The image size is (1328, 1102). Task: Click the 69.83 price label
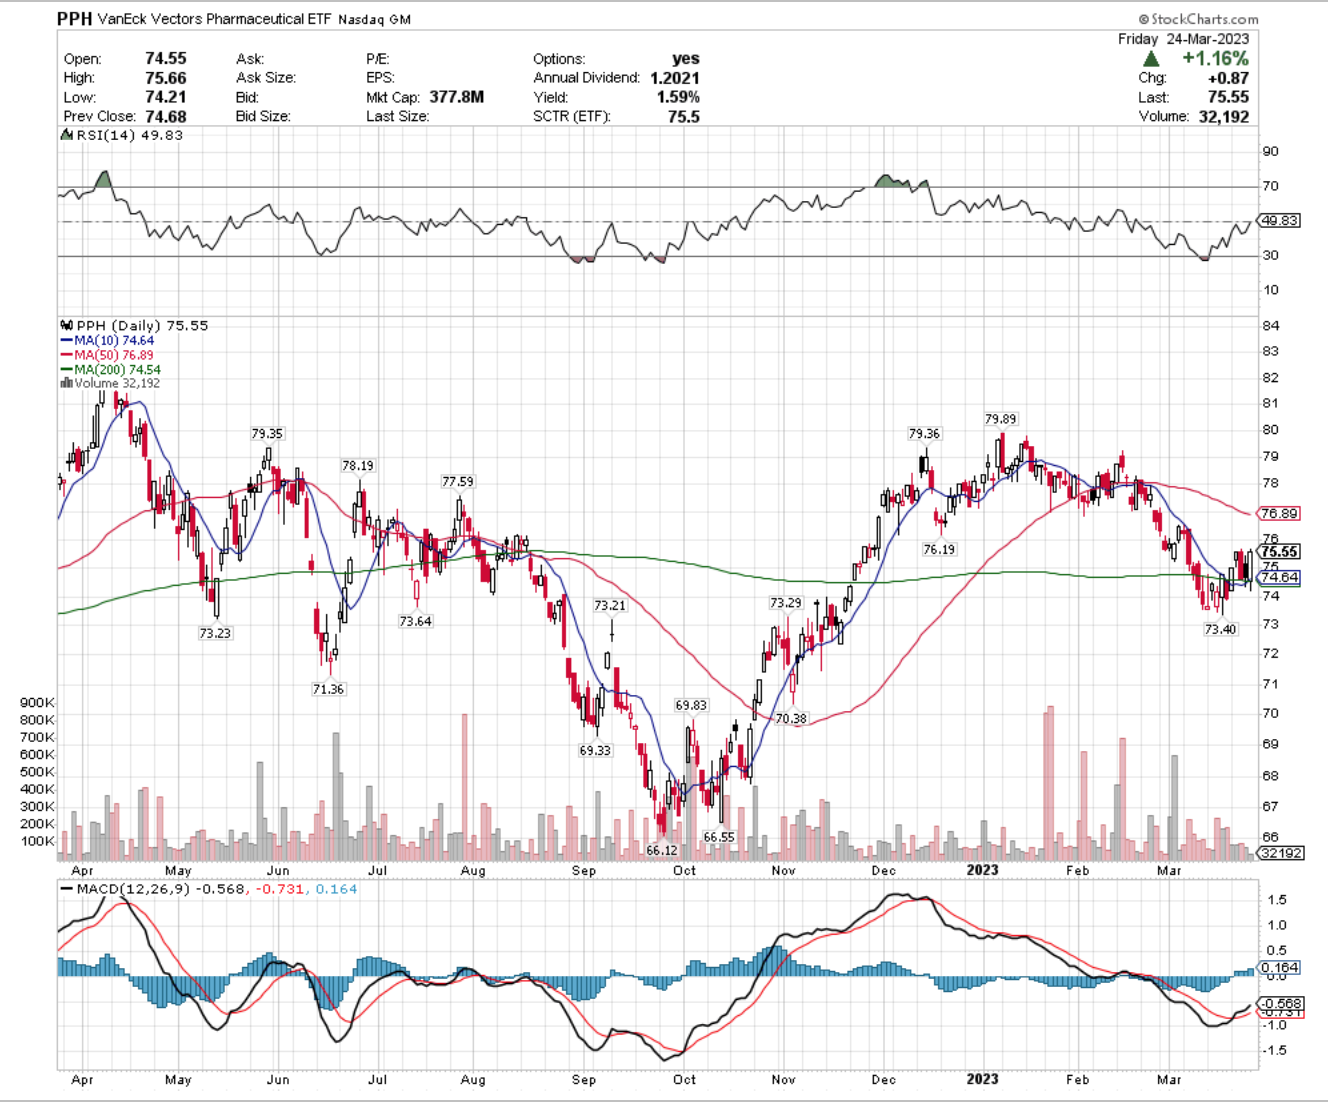pos(691,705)
